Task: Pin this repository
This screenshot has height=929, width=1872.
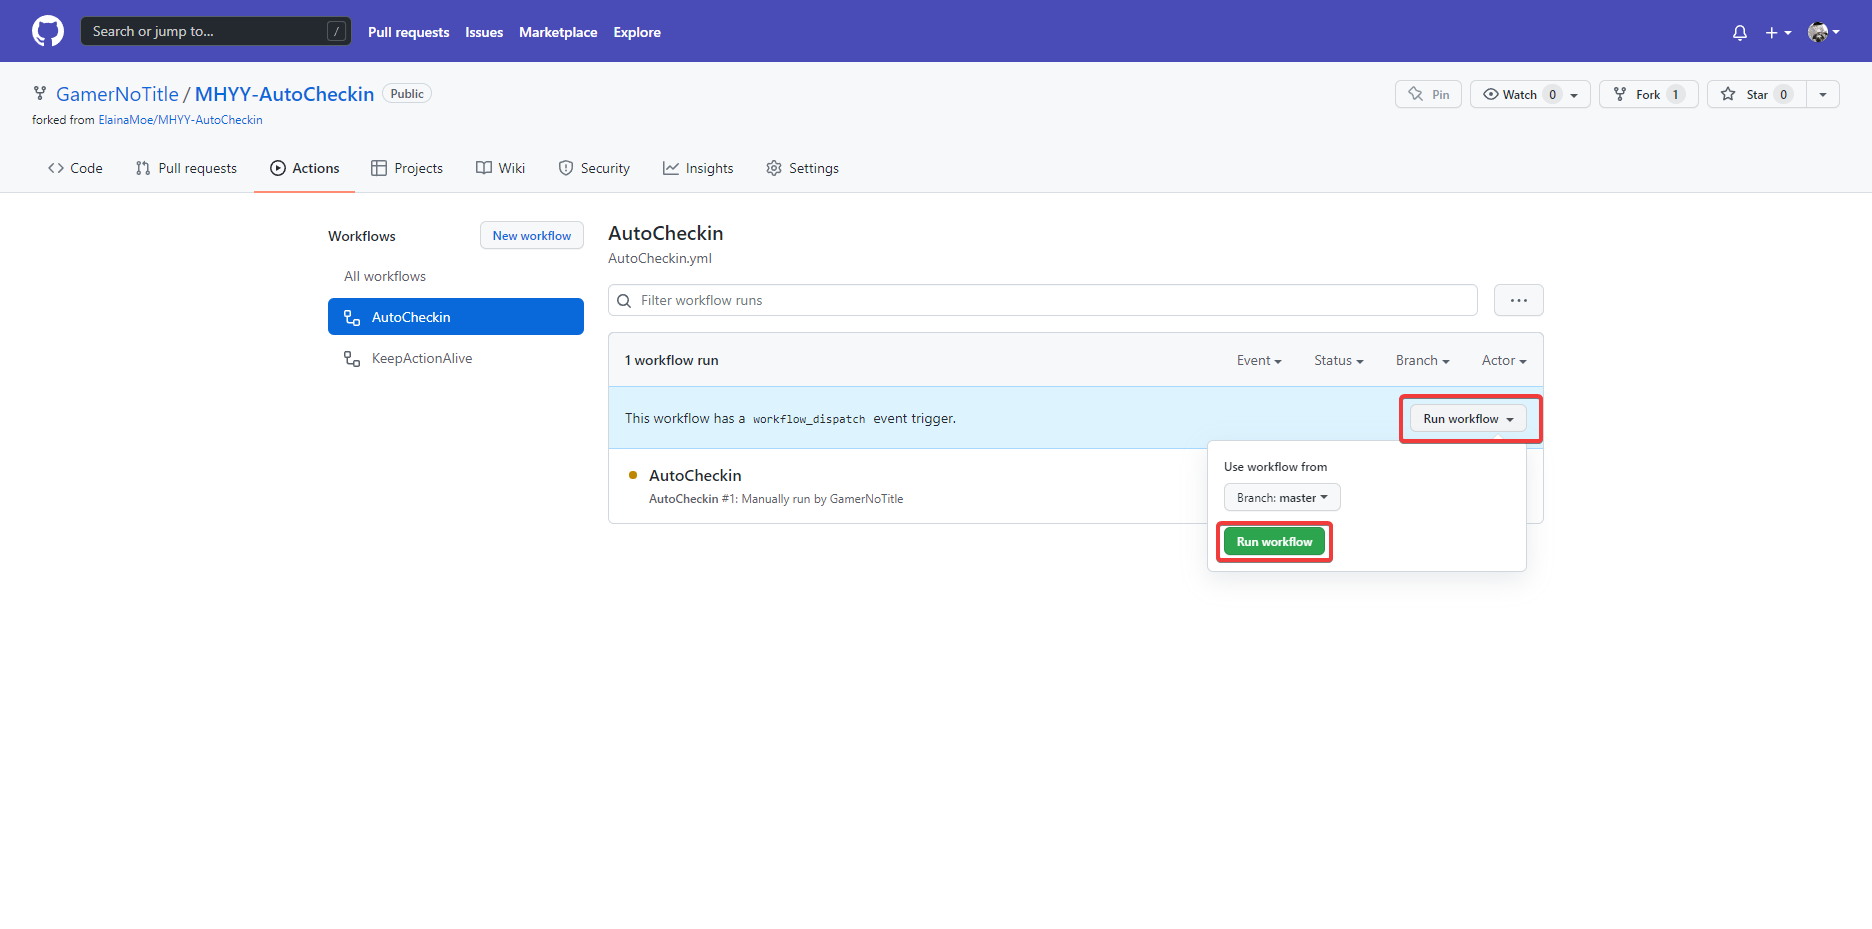Action: pos(1428,94)
